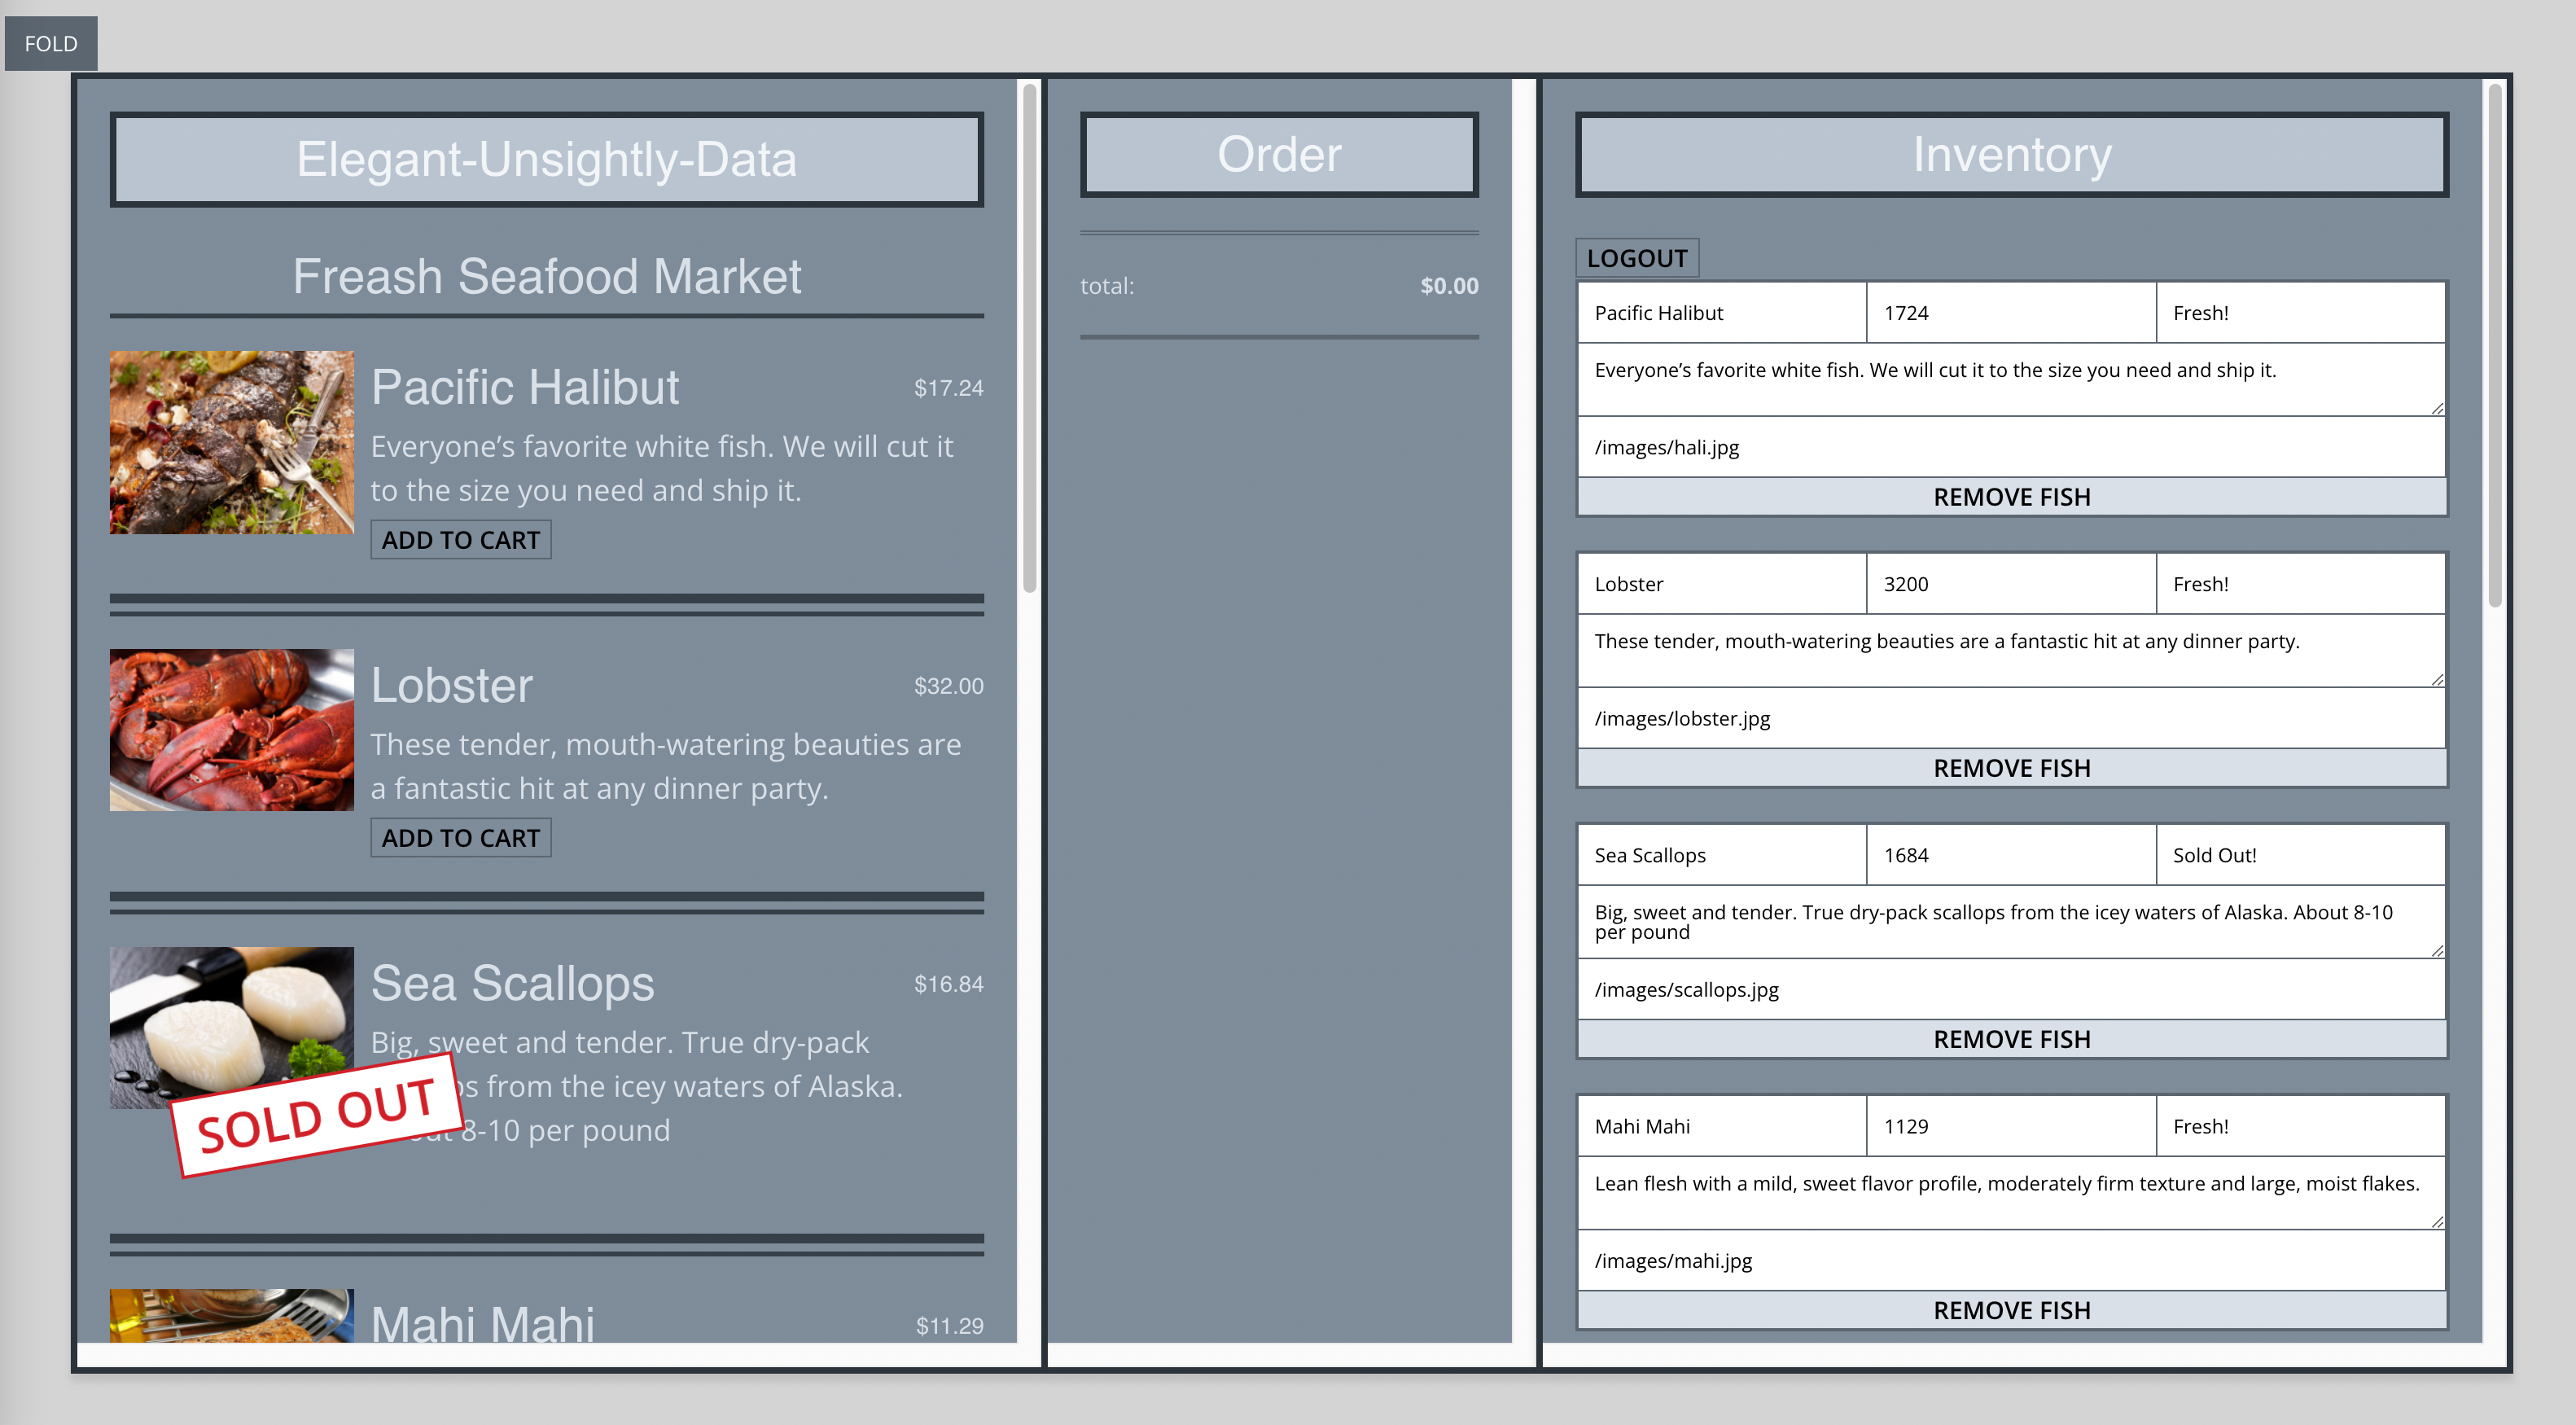Remove Pacific Halibut from inventory

pyautogui.click(x=2011, y=497)
